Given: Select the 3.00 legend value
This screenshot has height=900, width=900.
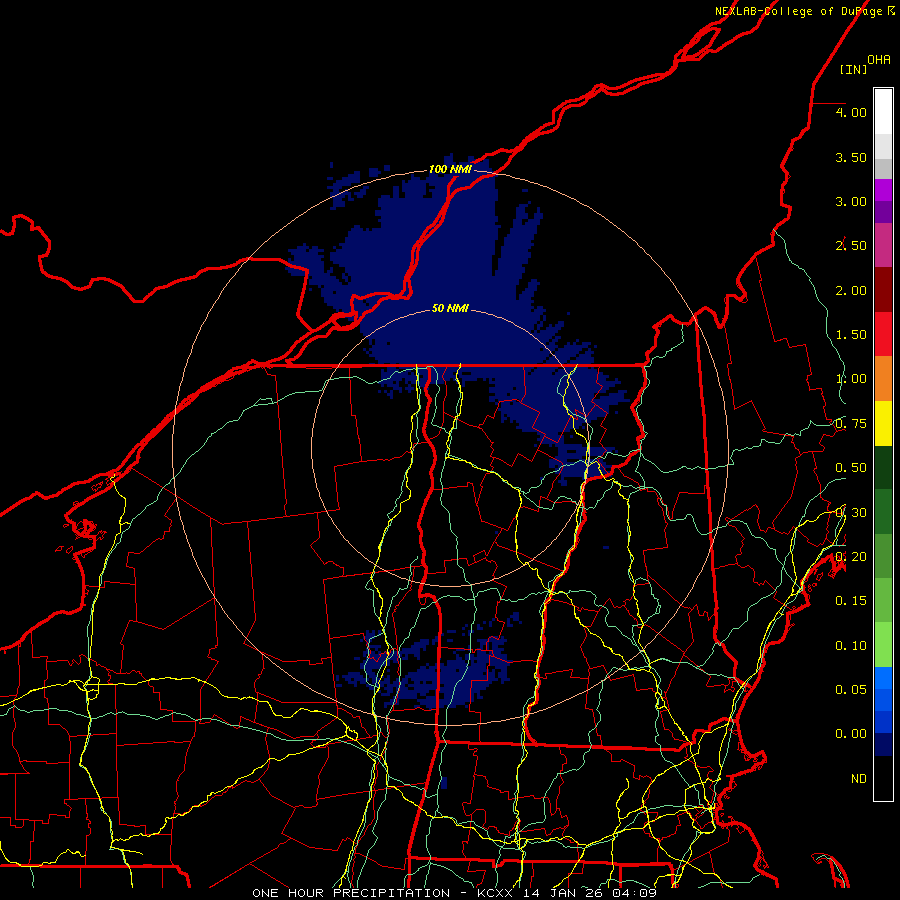Looking at the screenshot, I should 851,201.
